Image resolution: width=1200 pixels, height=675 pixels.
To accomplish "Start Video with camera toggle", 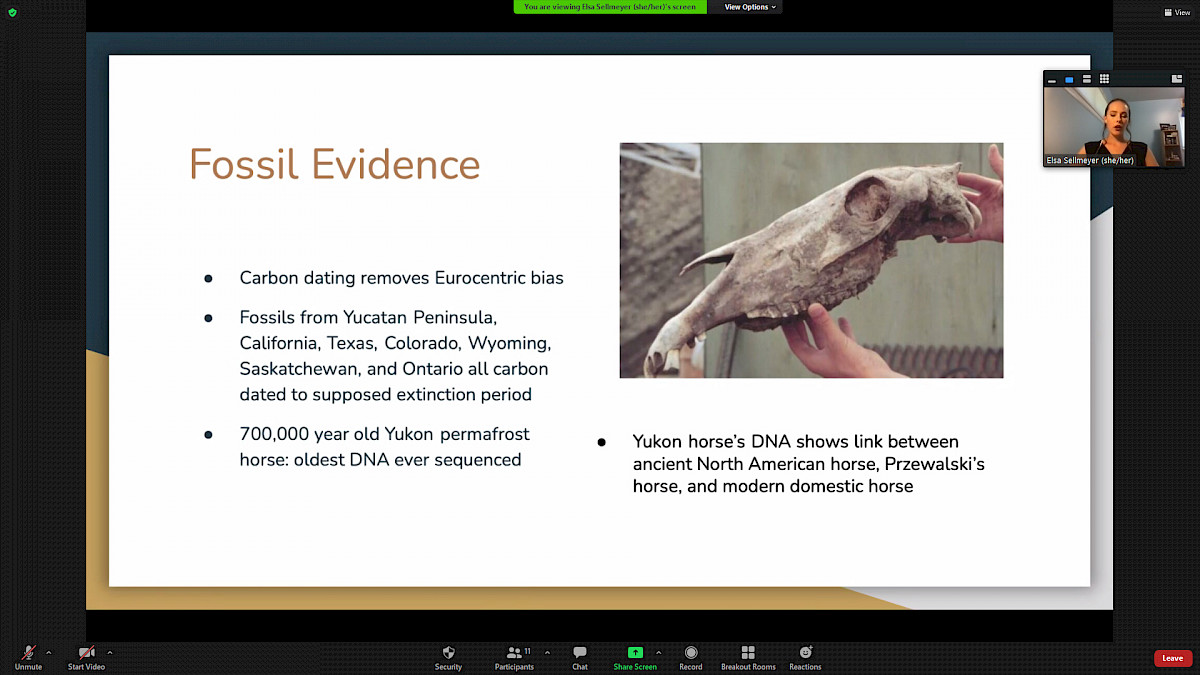I will [86, 656].
